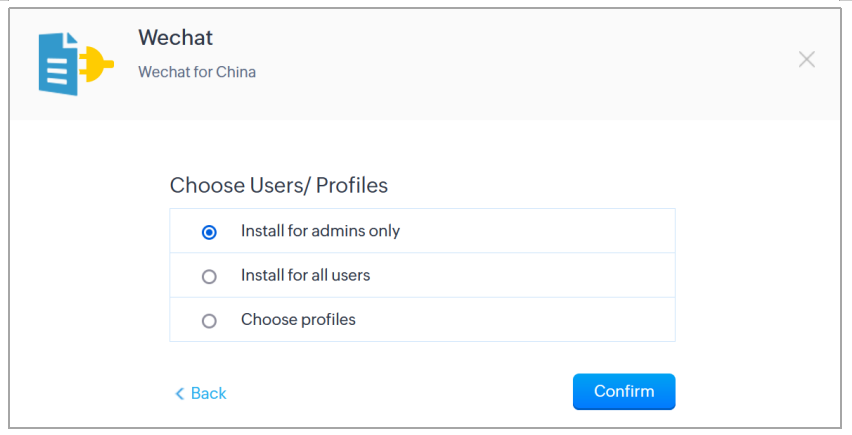852x435 pixels.
Task: Click the left chevron beside Back
Action: (x=180, y=394)
